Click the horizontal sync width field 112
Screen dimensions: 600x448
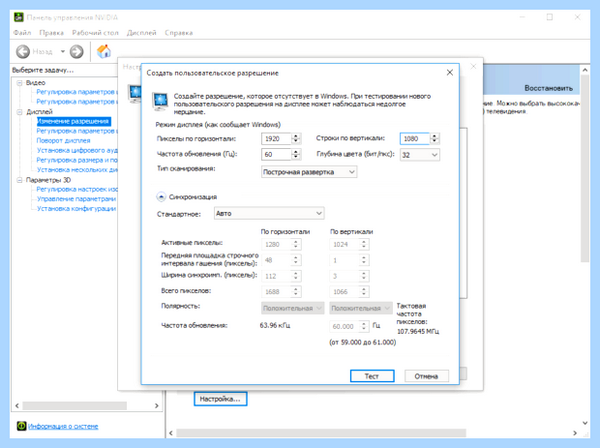(277, 276)
